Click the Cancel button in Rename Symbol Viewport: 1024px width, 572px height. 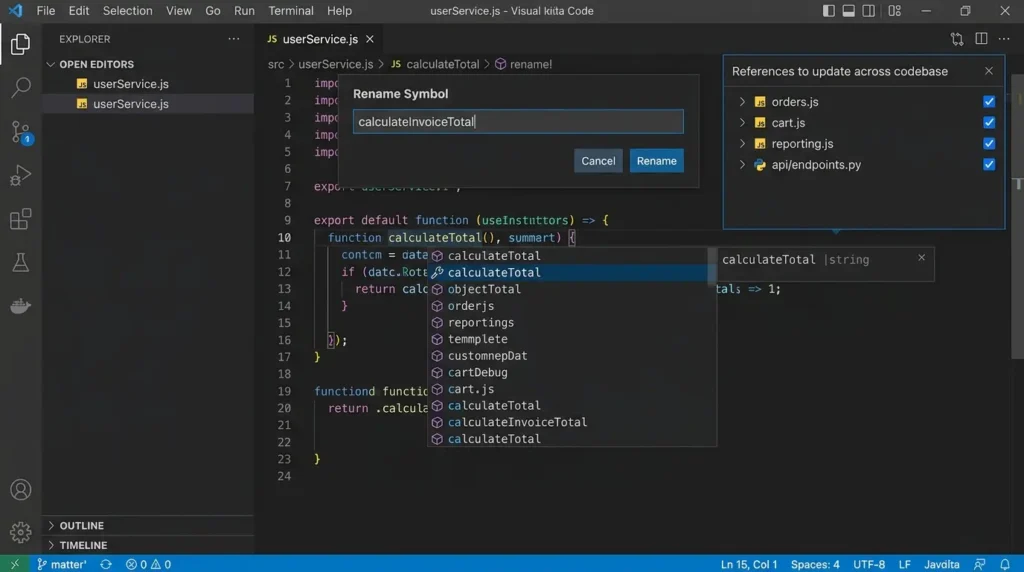coord(598,161)
